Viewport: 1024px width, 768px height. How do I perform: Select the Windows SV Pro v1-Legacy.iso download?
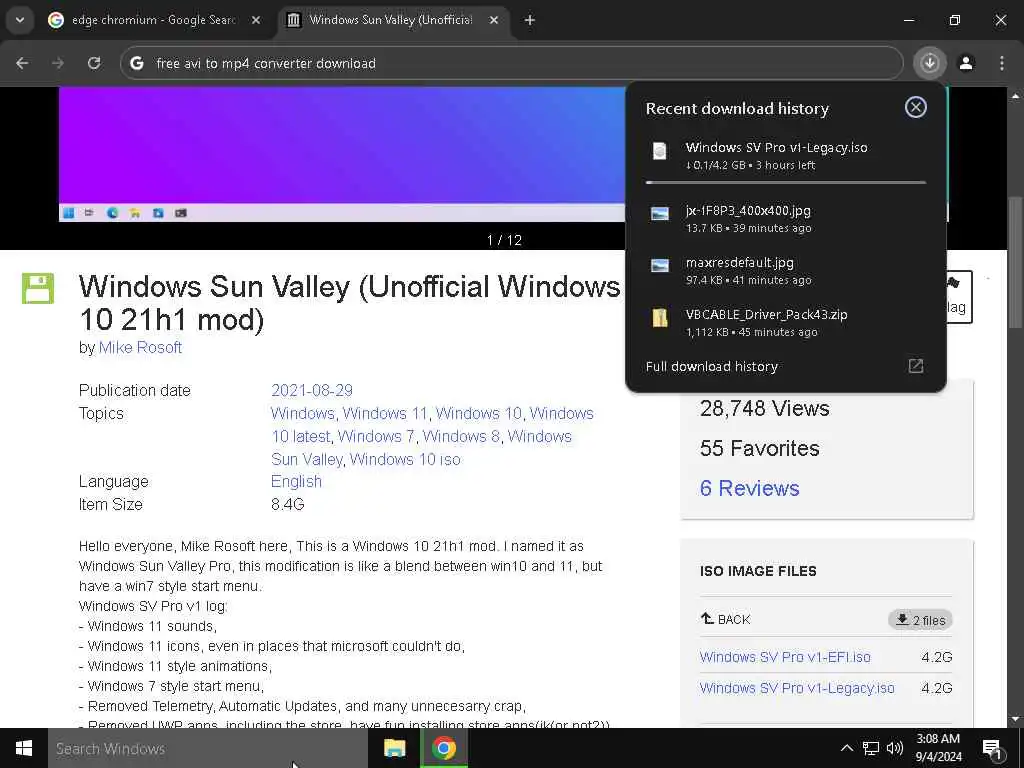pos(786,155)
